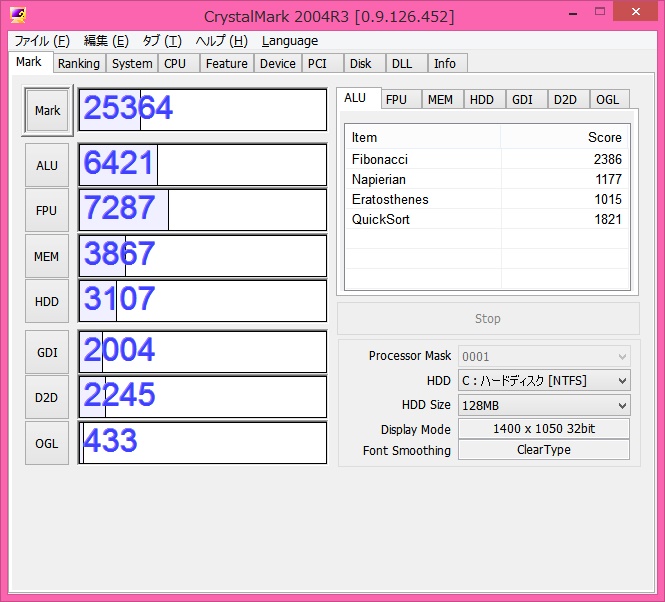665x602 pixels.
Task: Open the タブ (T) menu
Action: tap(162, 41)
